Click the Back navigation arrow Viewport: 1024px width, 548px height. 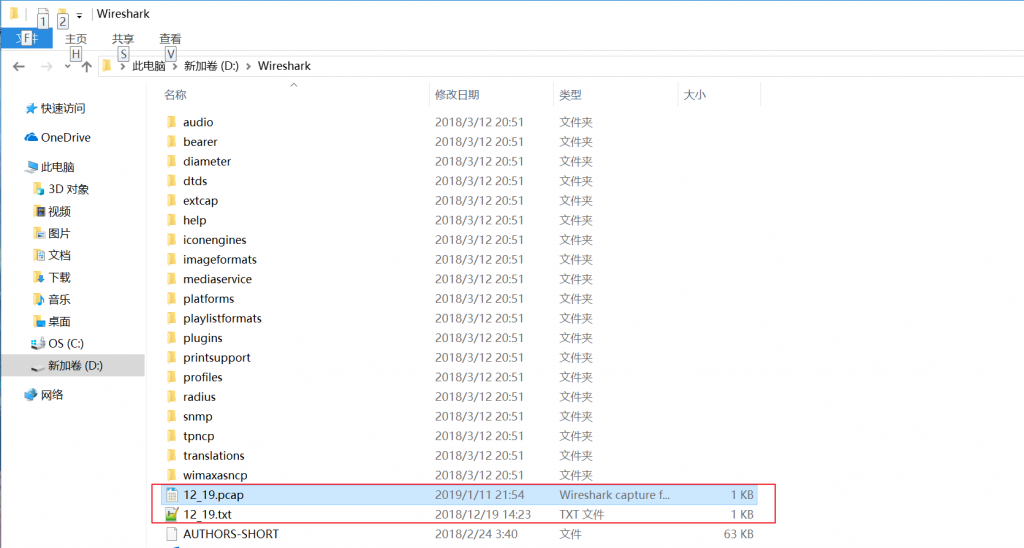pos(19,66)
